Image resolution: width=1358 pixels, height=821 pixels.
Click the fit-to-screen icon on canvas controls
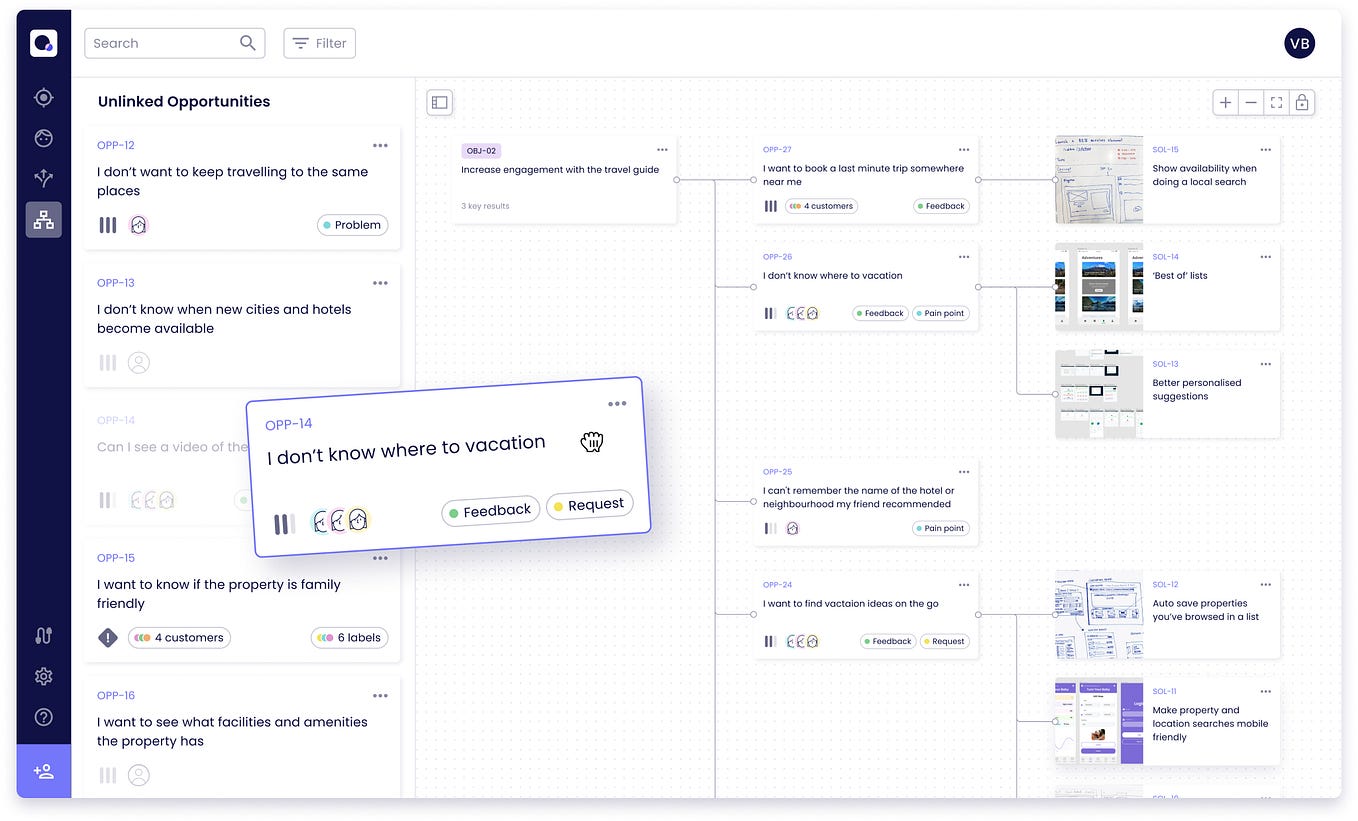click(x=1276, y=102)
